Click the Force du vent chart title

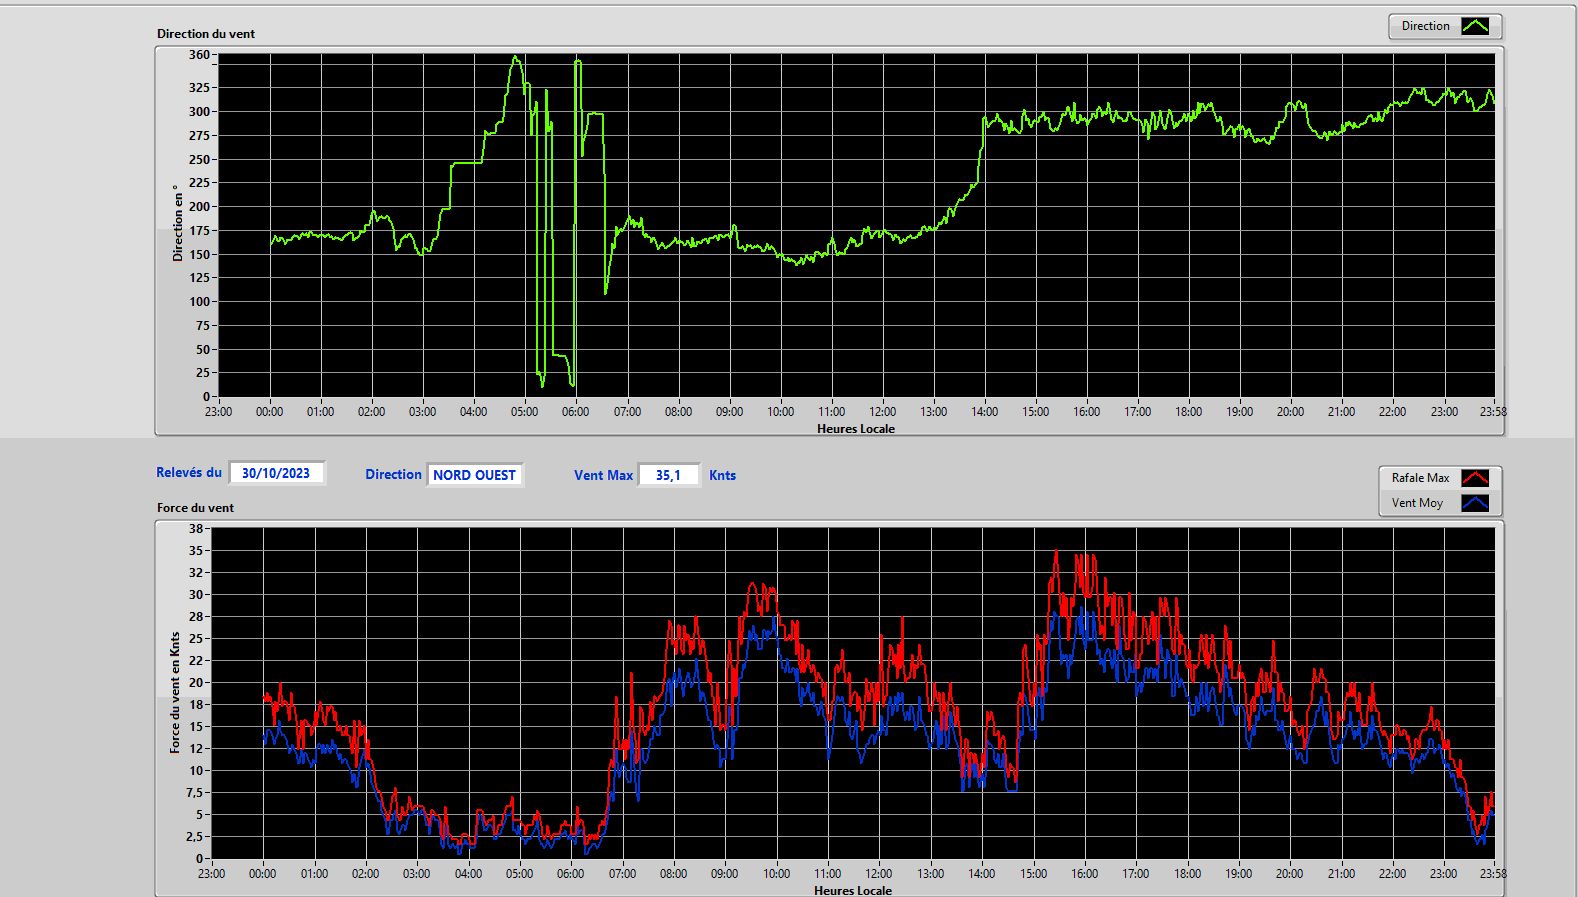click(195, 508)
